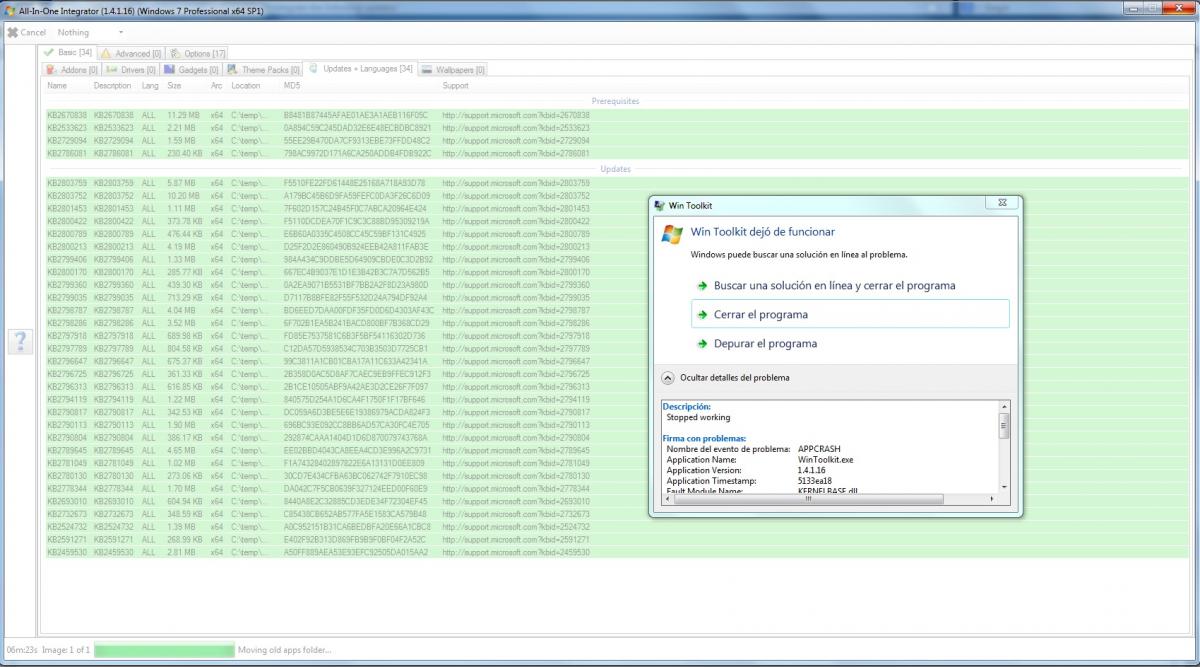Sort list by Size column header
Image resolution: width=1200 pixels, height=667 pixels.
(x=174, y=86)
